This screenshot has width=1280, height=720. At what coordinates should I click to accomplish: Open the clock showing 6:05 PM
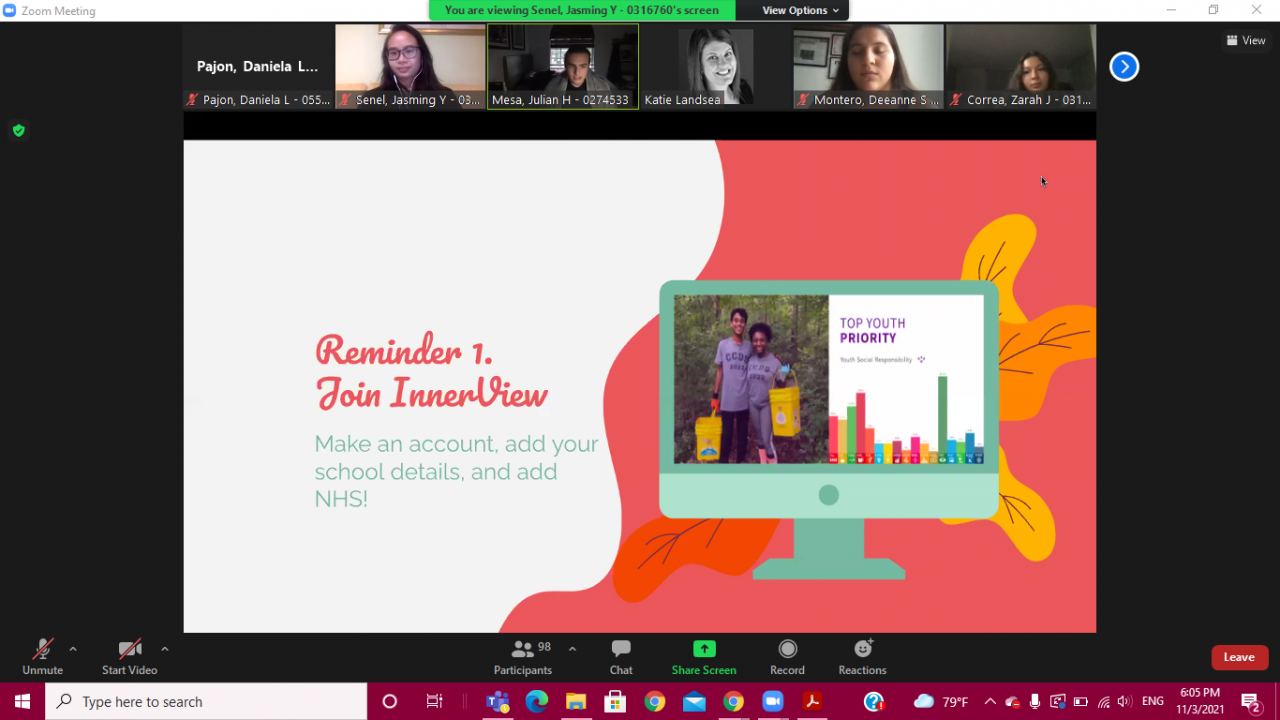pyautogui.click(x=1199, y=701)
